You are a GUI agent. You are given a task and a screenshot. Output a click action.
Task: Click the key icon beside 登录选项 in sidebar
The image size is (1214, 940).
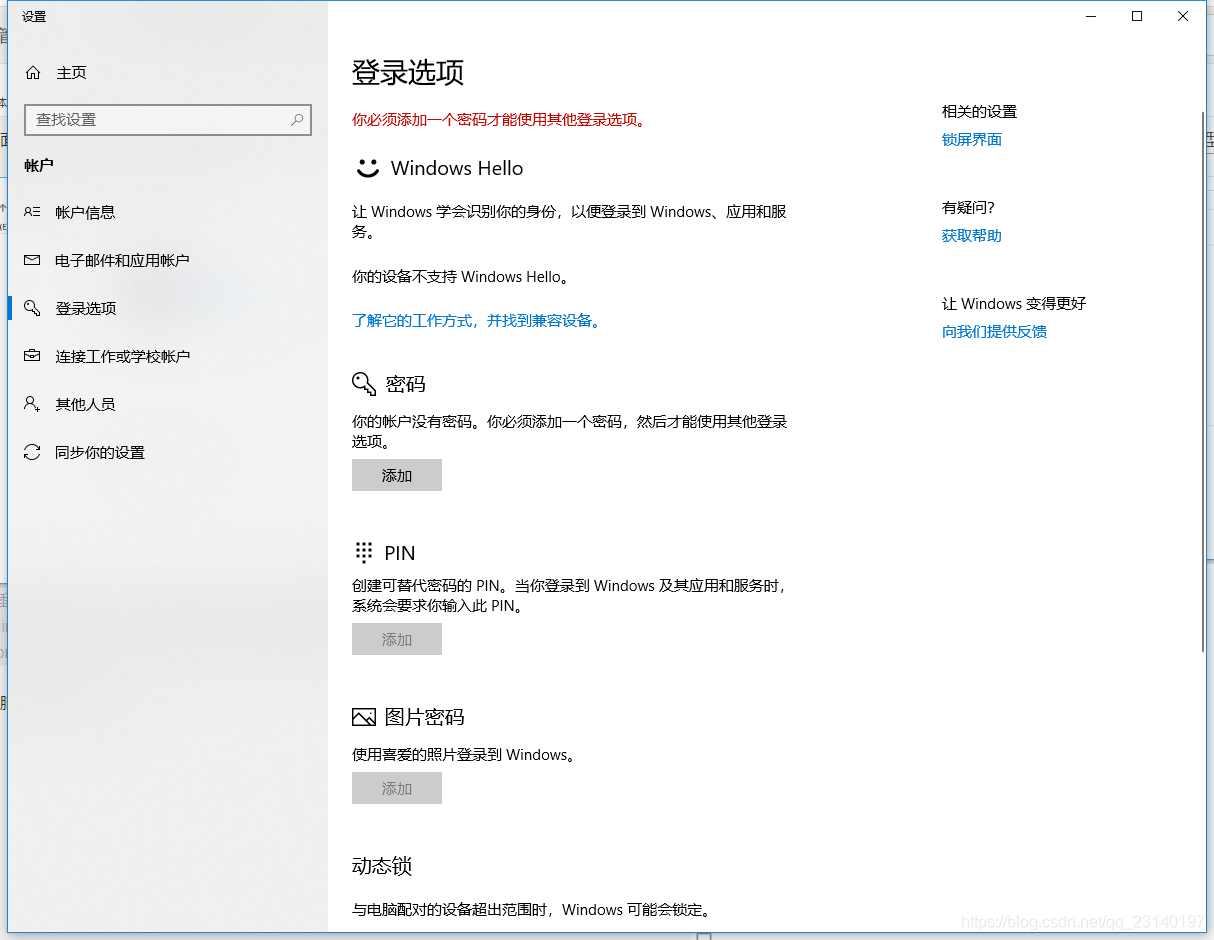pos(33,308)
